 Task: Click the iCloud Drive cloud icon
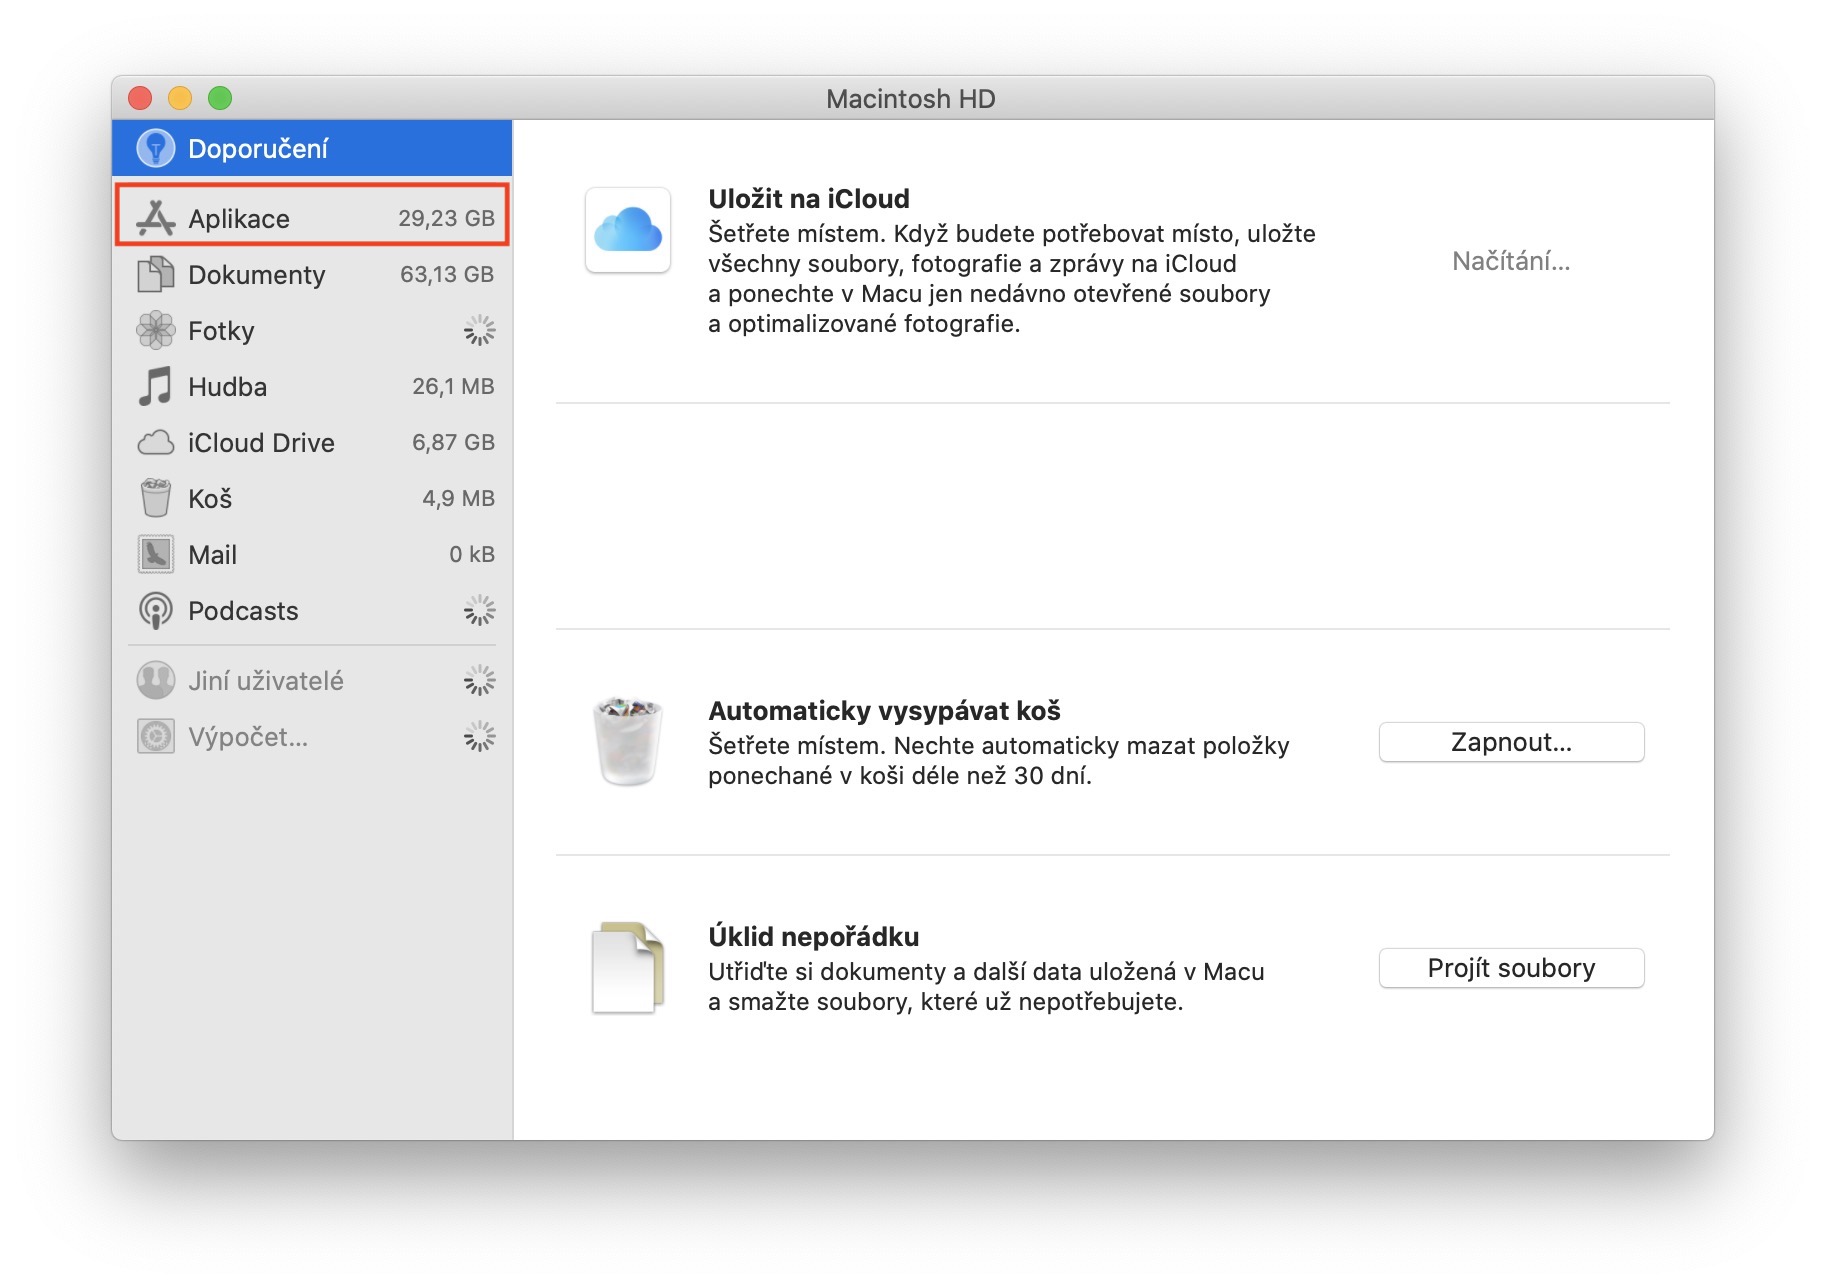(x=155, y=442)
